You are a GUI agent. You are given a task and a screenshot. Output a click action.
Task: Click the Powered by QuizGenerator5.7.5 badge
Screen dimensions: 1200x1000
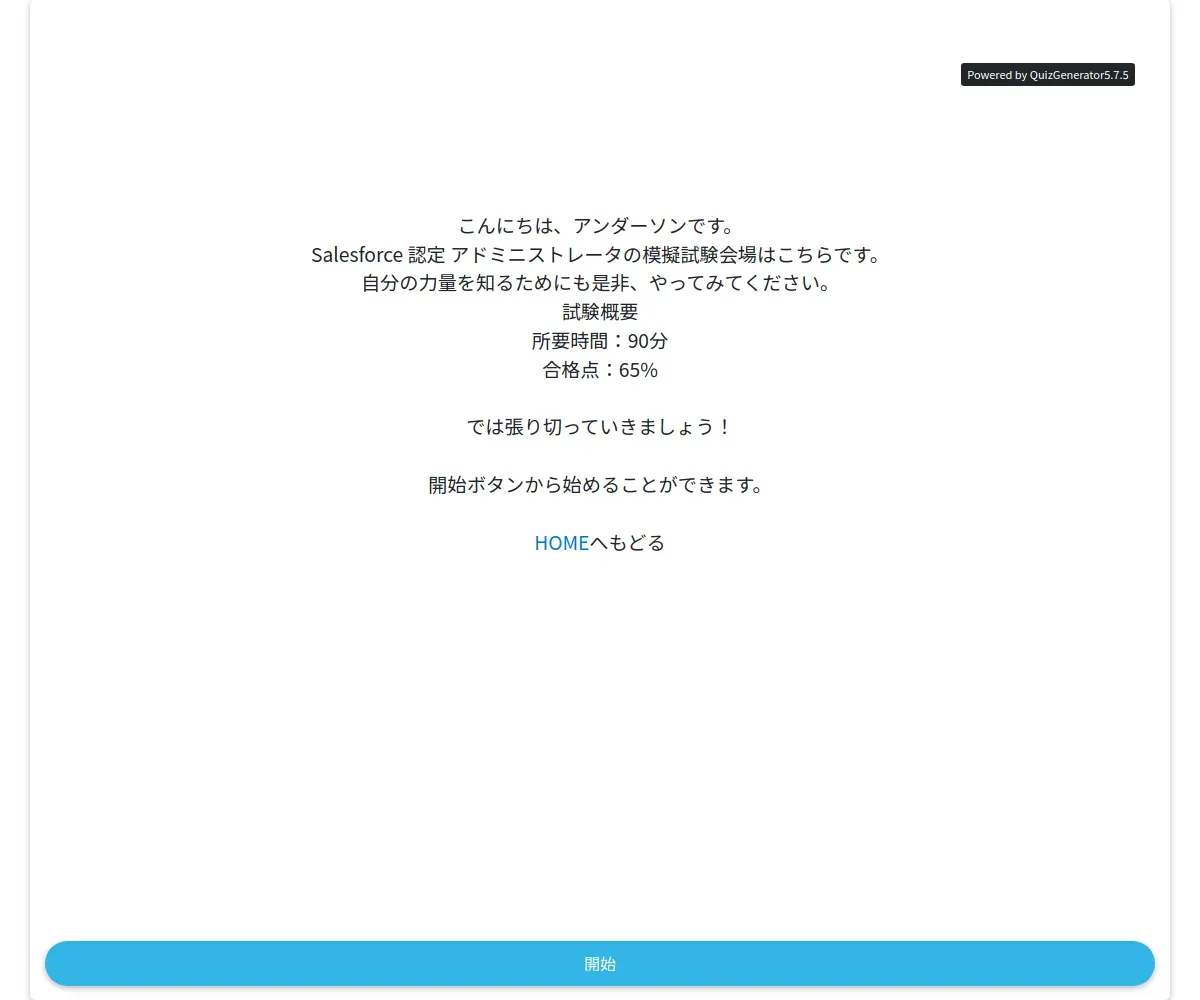1048,75
